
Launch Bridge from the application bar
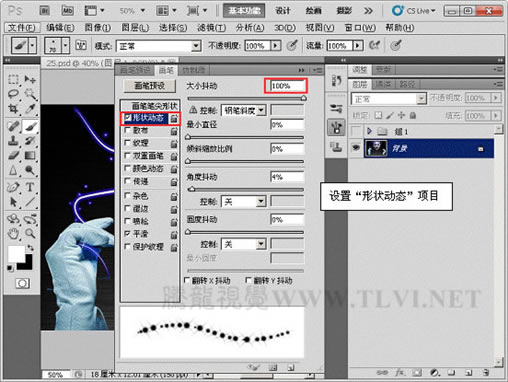click(x=44, y=11)
